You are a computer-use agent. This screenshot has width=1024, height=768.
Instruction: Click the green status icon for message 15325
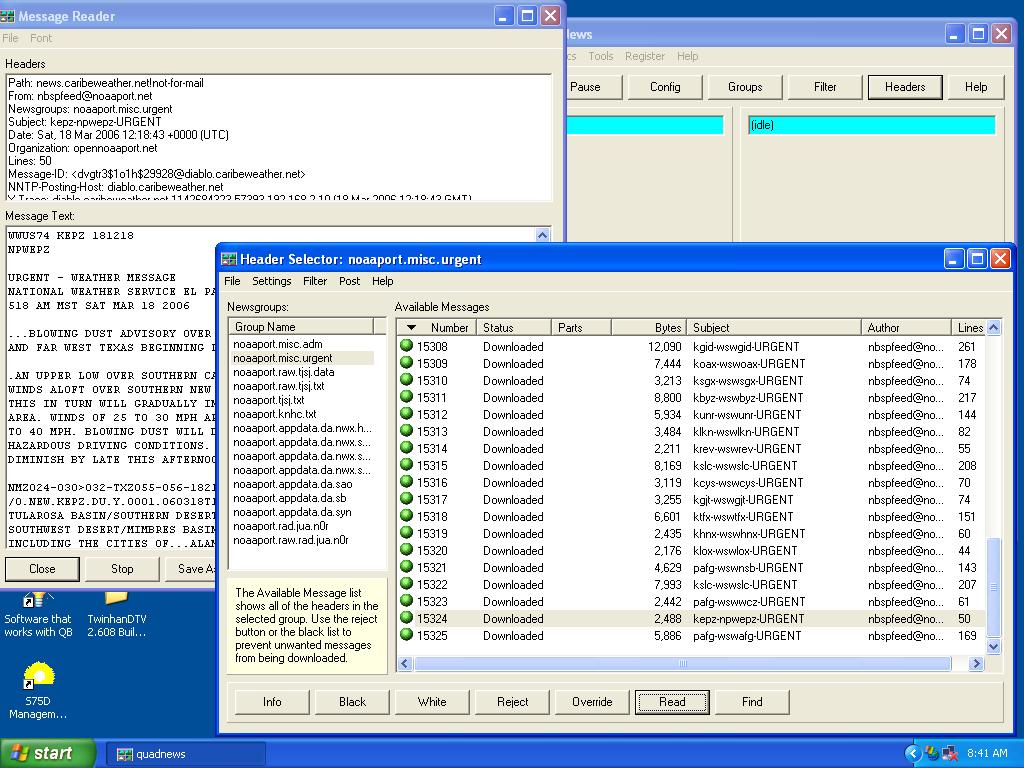coord(406,634)
